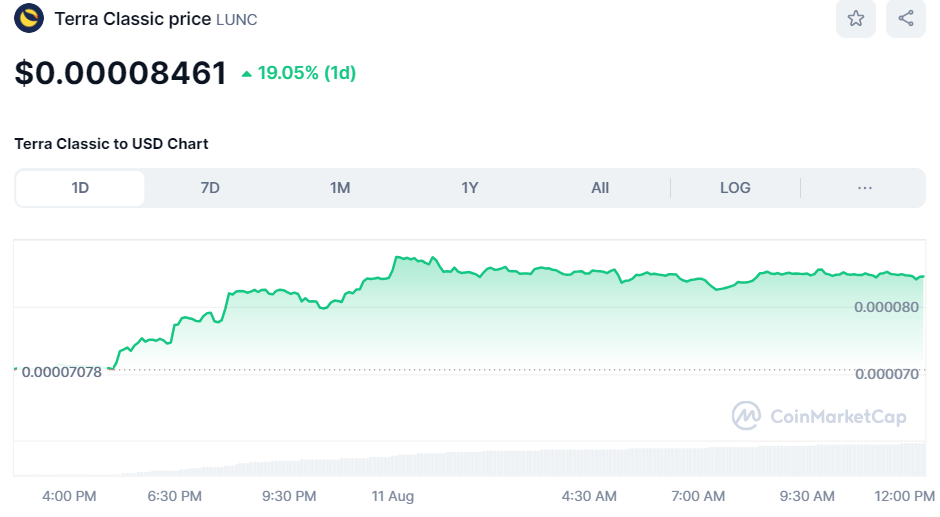Screen dimensions: 940x517
Task: Click the 0.000070 y-axis label
Action: tap(886, 374)
